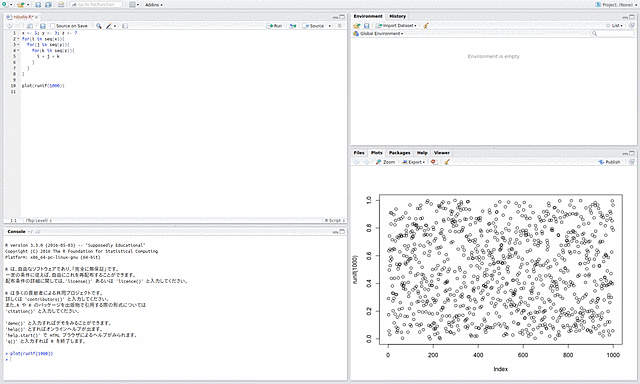Click the console input prompt line
640x384 pixels.
176,360
